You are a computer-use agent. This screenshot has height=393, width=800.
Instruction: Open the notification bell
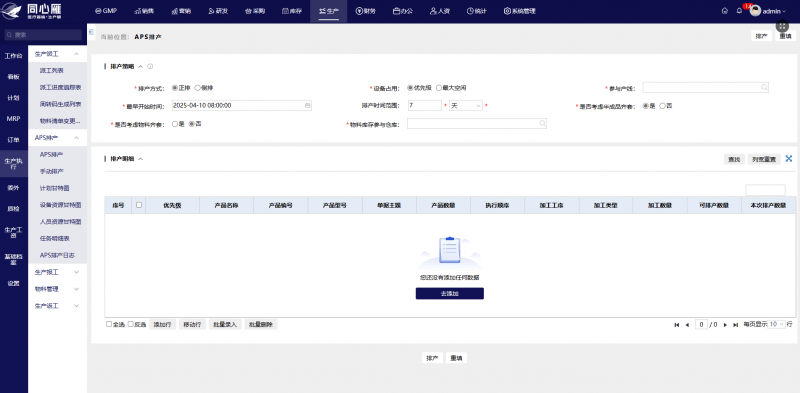click(739, 11)
